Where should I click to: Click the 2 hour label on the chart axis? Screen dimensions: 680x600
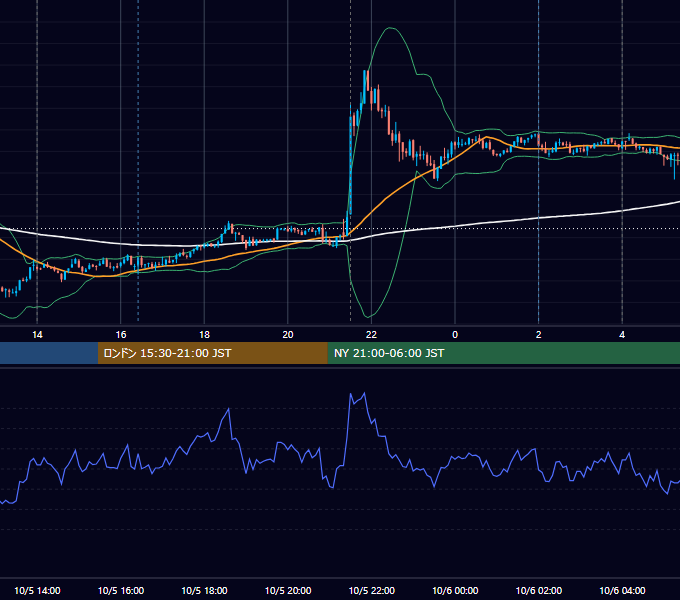(x=538, y=335)
